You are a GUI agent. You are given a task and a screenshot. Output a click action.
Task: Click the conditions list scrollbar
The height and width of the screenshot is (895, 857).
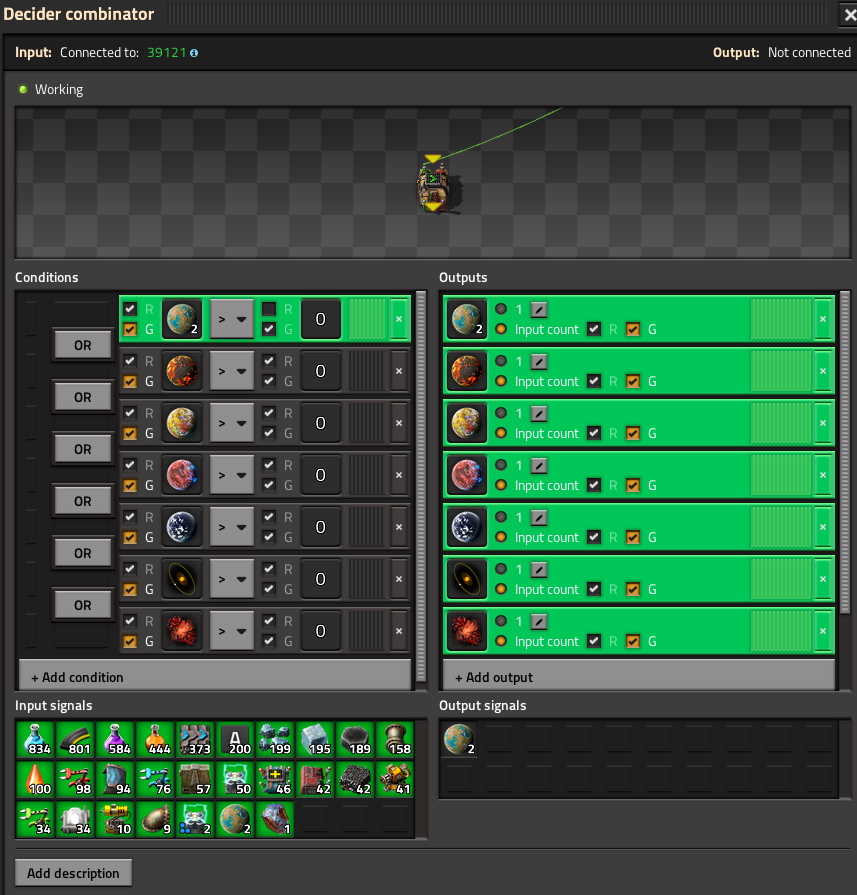(x=421, y=486)
